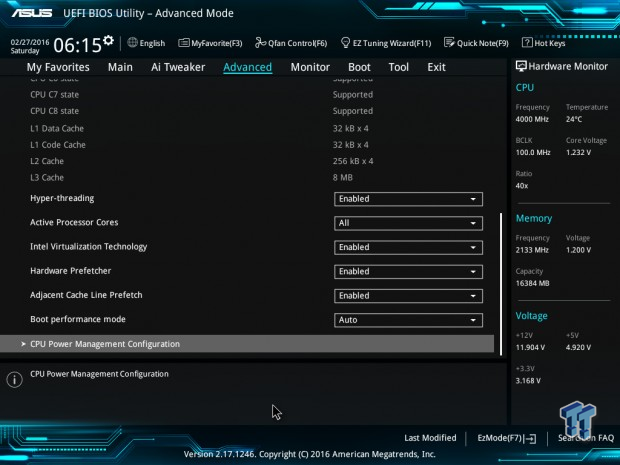Click the info circle icon in help area
The image size is (620, 465).
click(15, 380)
